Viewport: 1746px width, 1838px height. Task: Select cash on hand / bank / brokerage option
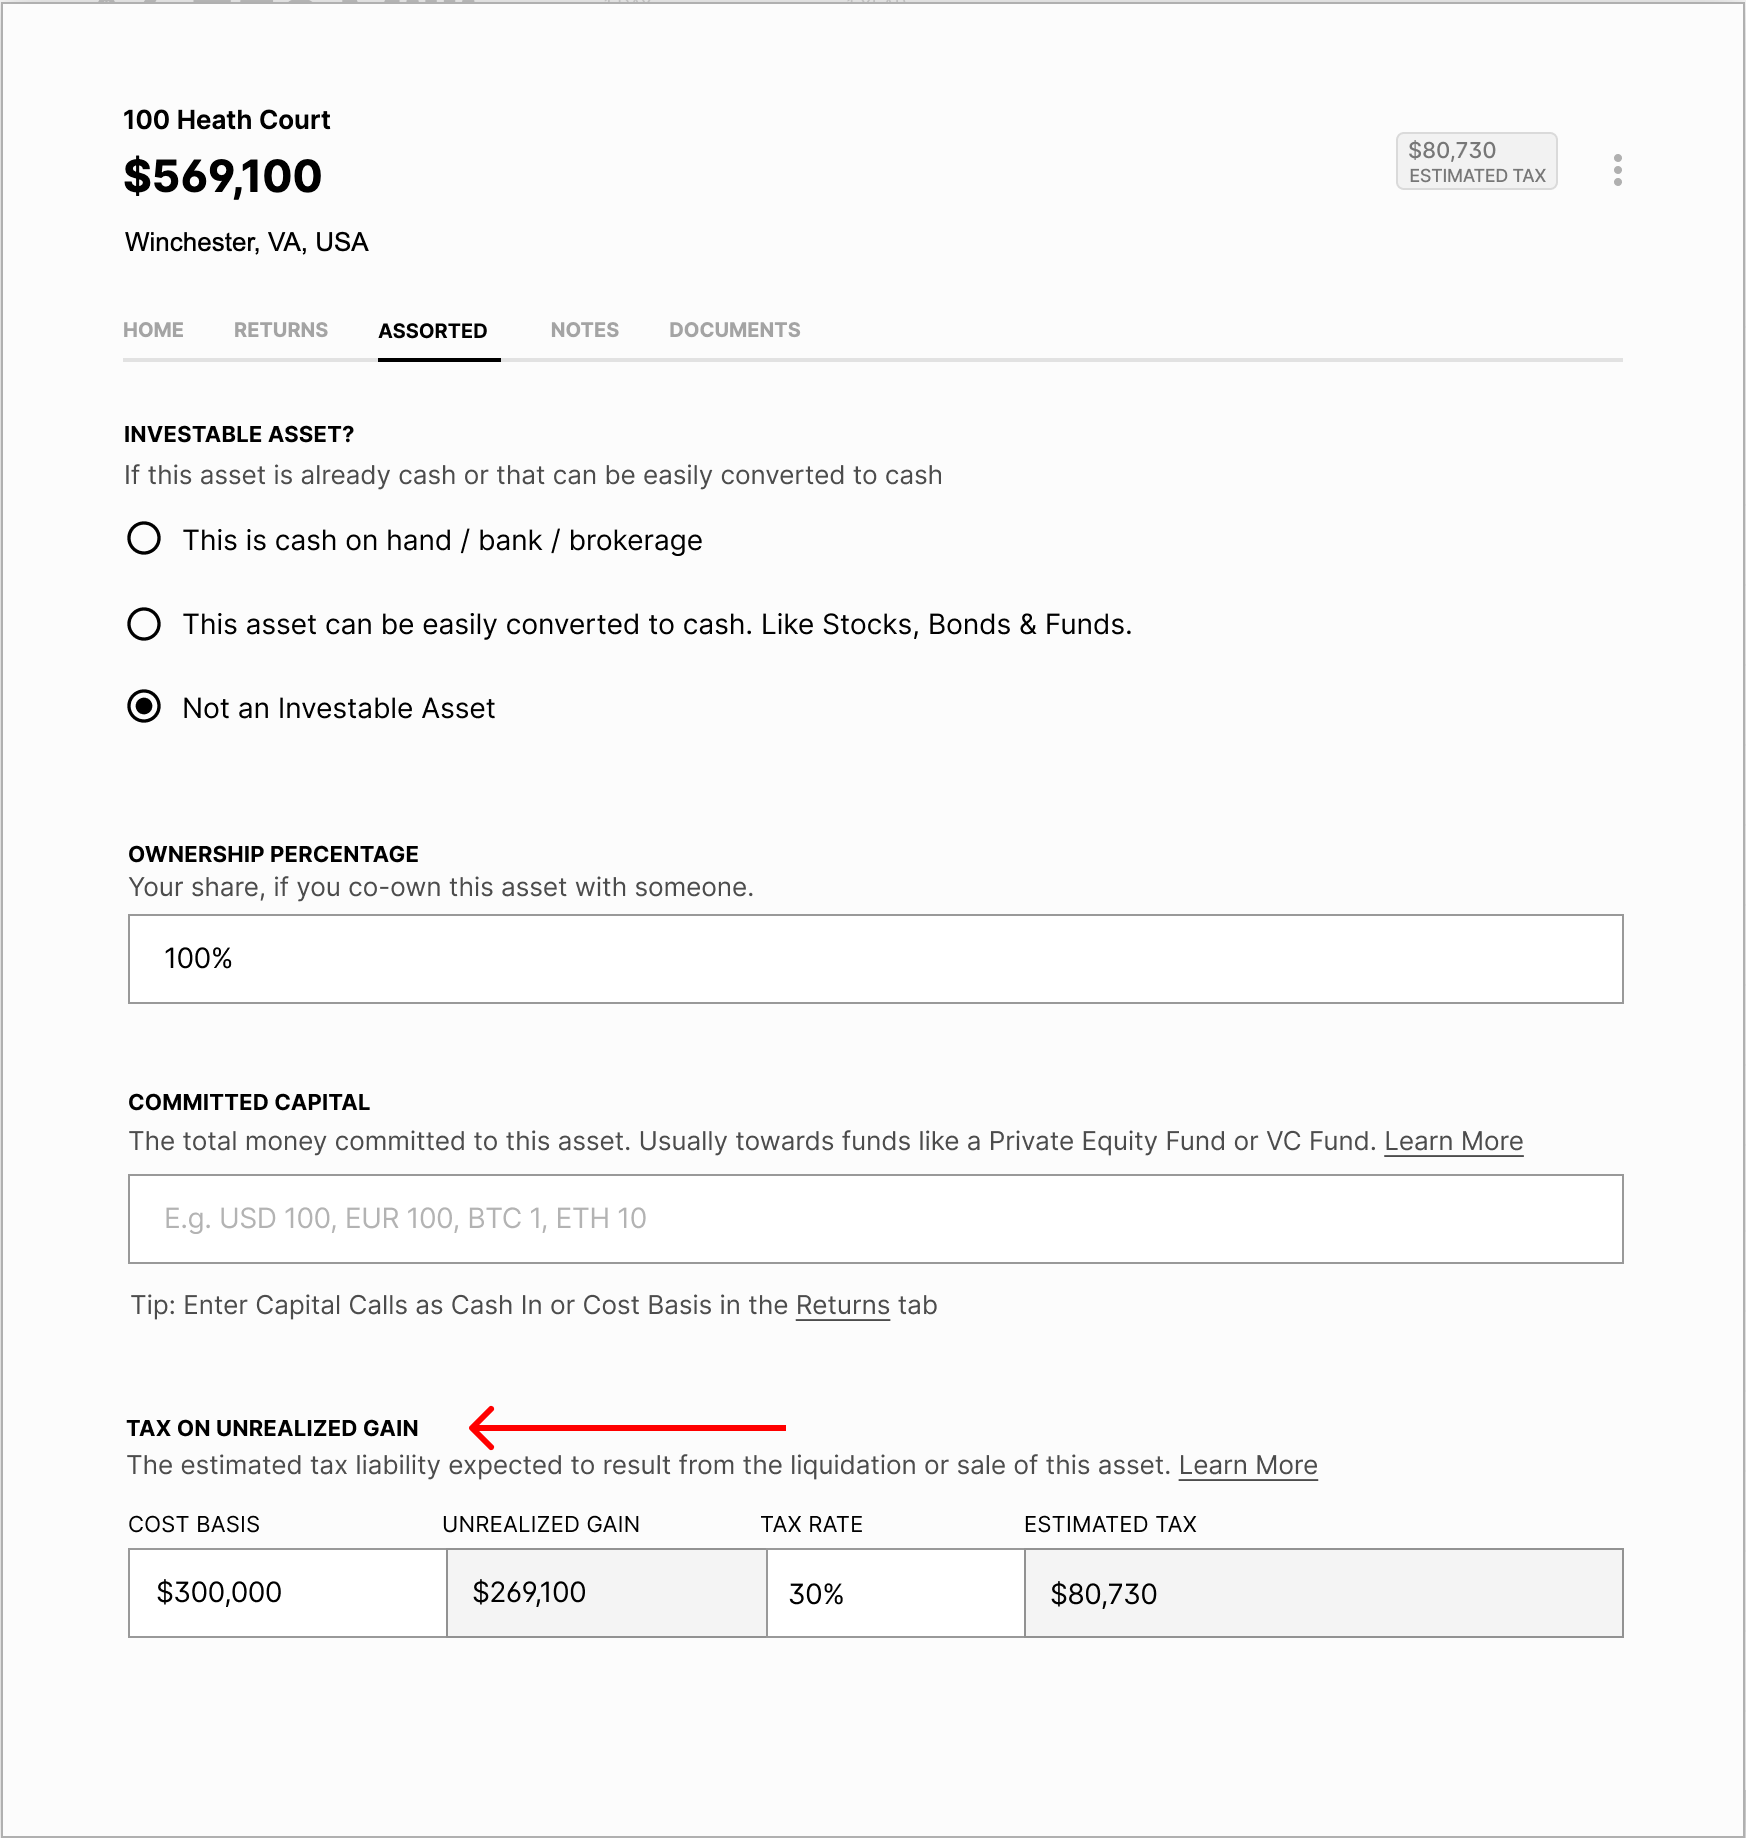point(144,538)
